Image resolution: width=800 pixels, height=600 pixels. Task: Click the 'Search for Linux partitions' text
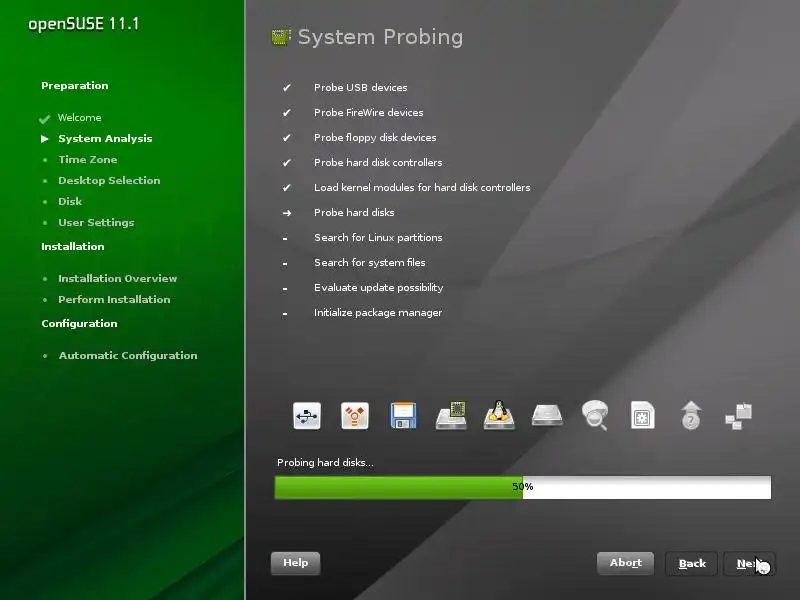tap(378, 238)
